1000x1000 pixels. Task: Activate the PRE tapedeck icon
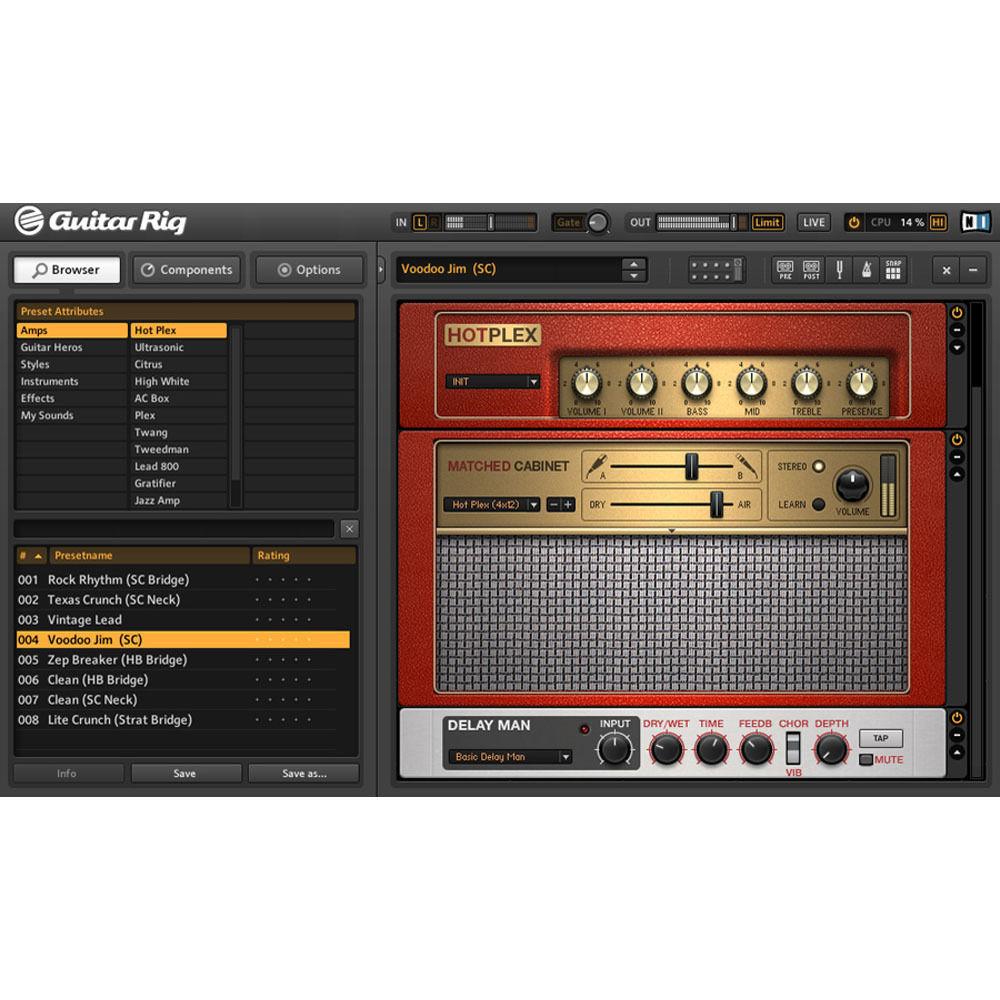click(786, 269)
